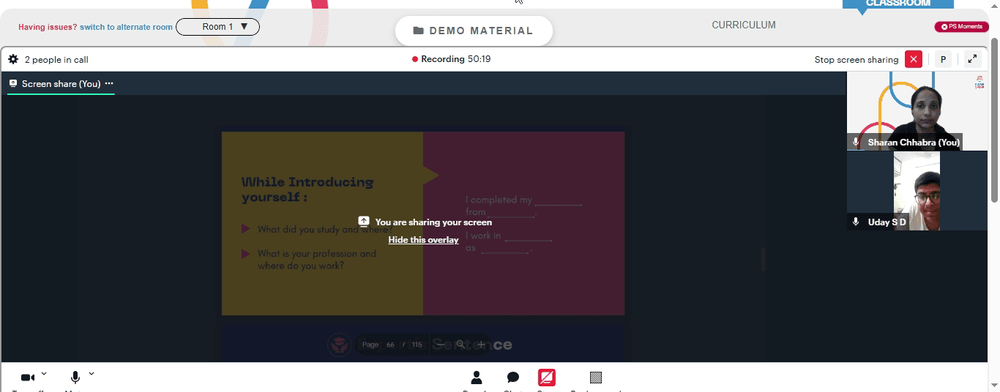Open microphone options chevron
The height and width of the screenshot is (392, 1000).
click(91, 374)
